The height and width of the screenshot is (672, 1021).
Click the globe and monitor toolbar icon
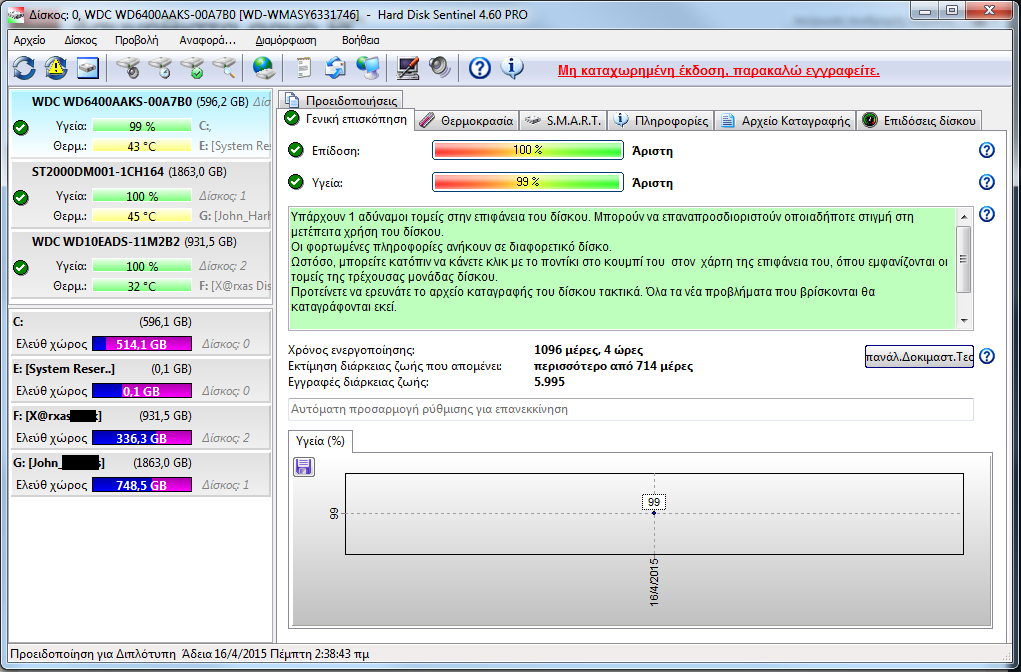tap(368, 68)
